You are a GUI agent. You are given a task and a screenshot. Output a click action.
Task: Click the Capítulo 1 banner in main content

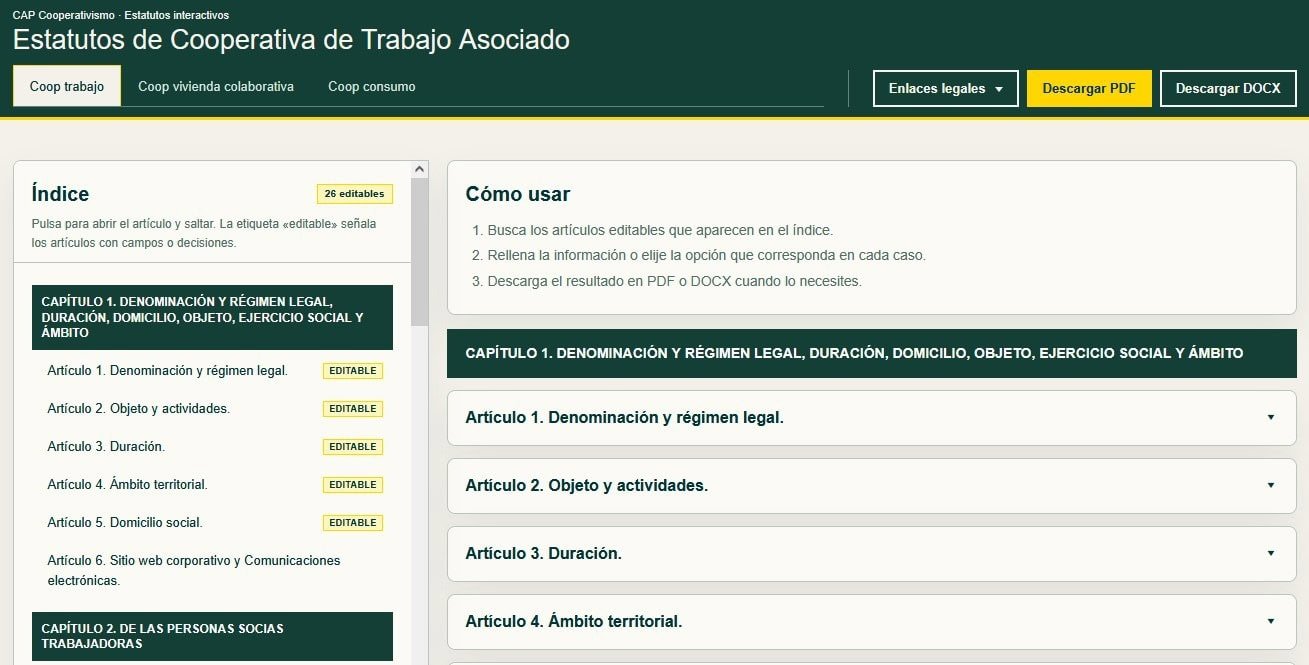point(871,353)
